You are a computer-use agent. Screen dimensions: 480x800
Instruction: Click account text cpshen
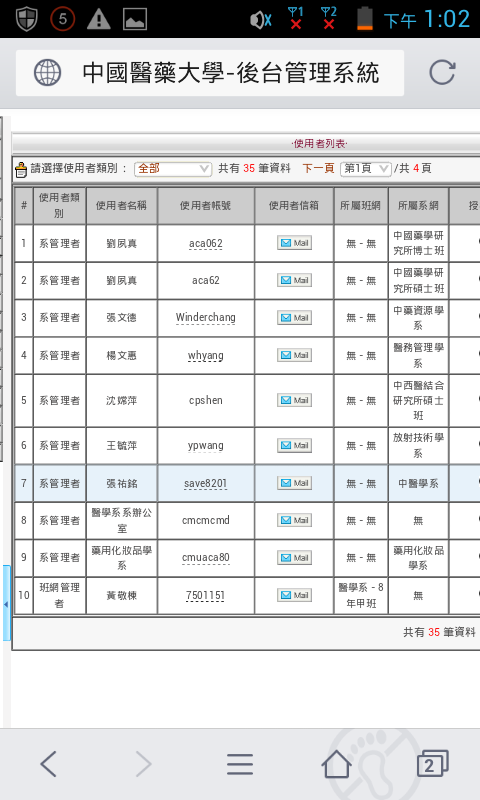[x=206, y=401]
